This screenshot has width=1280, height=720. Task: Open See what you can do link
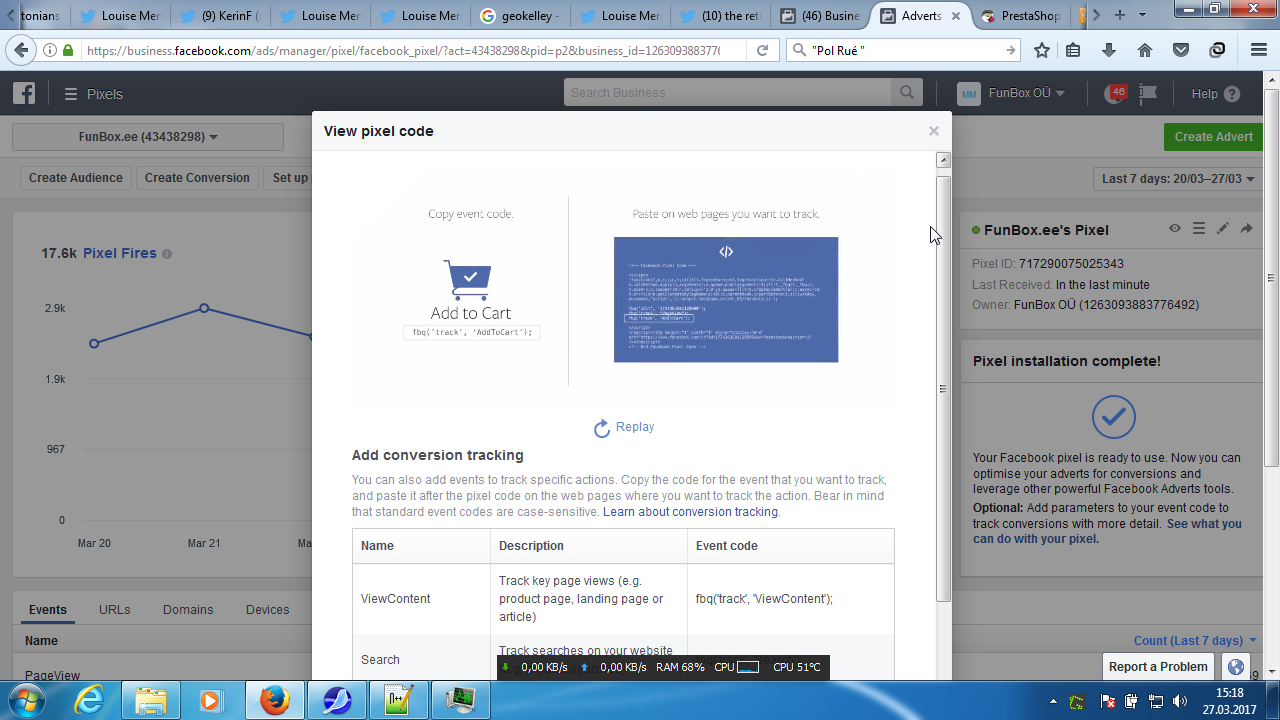point(1107,531)
